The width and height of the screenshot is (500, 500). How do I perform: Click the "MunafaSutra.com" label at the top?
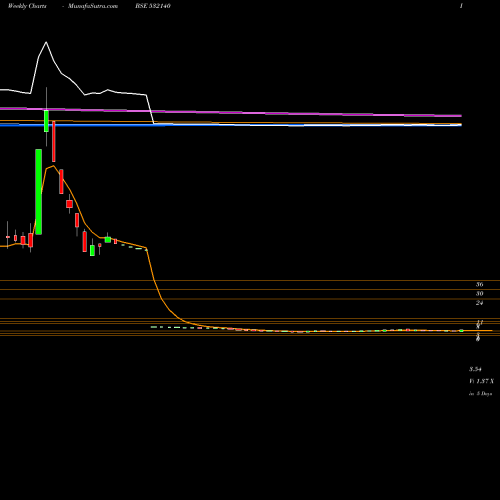93,6
